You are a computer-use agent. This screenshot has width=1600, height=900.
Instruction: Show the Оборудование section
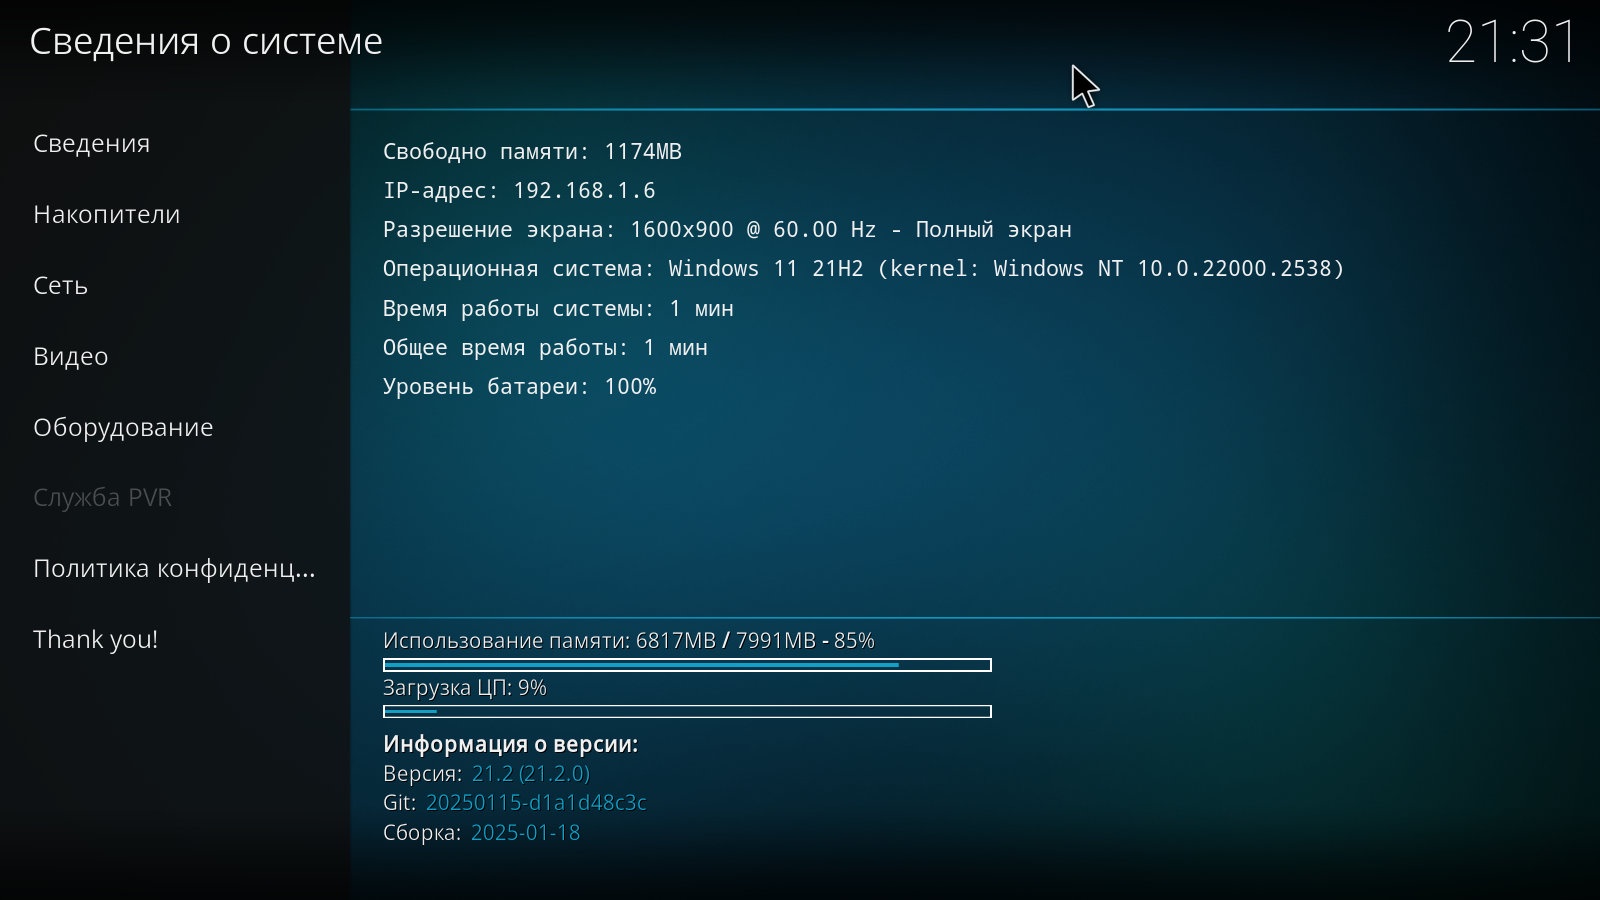point(123,427)
